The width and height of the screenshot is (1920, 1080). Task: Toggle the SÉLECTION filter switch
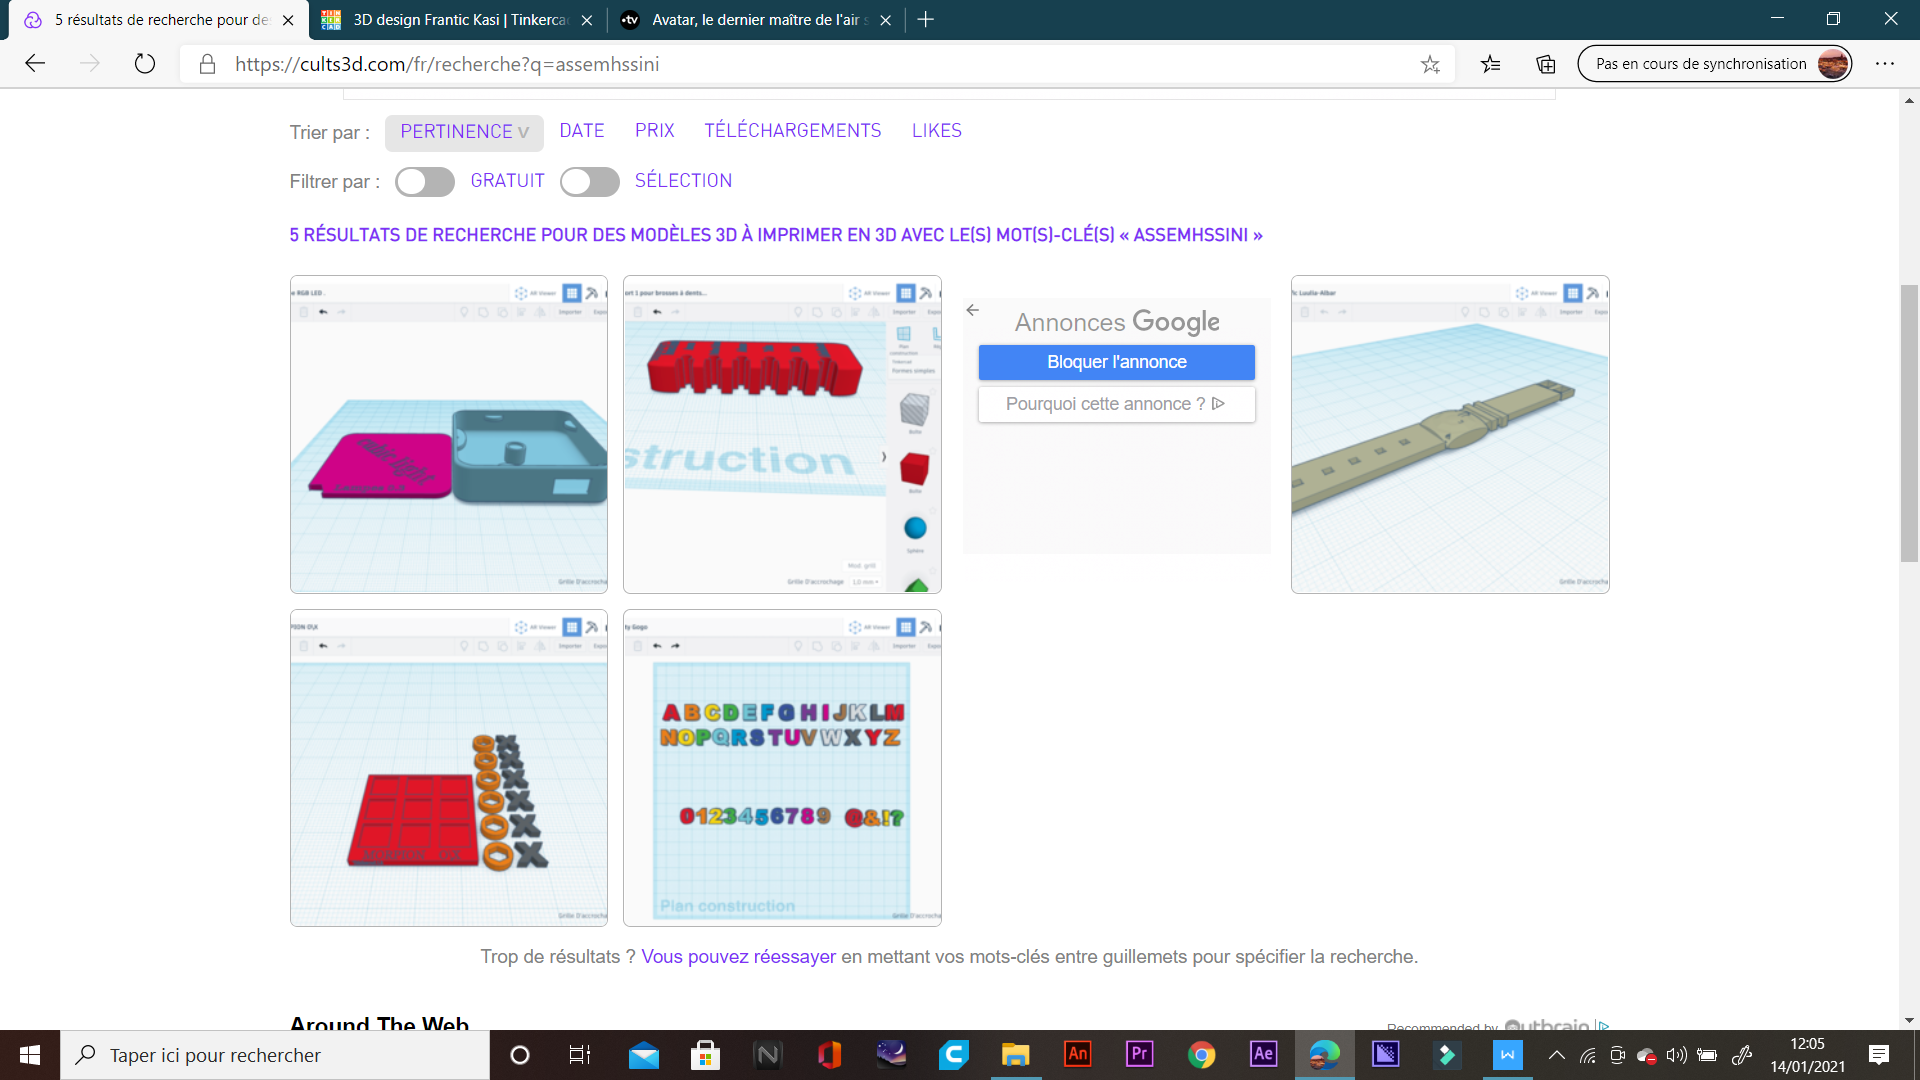(x=589, y=181)
